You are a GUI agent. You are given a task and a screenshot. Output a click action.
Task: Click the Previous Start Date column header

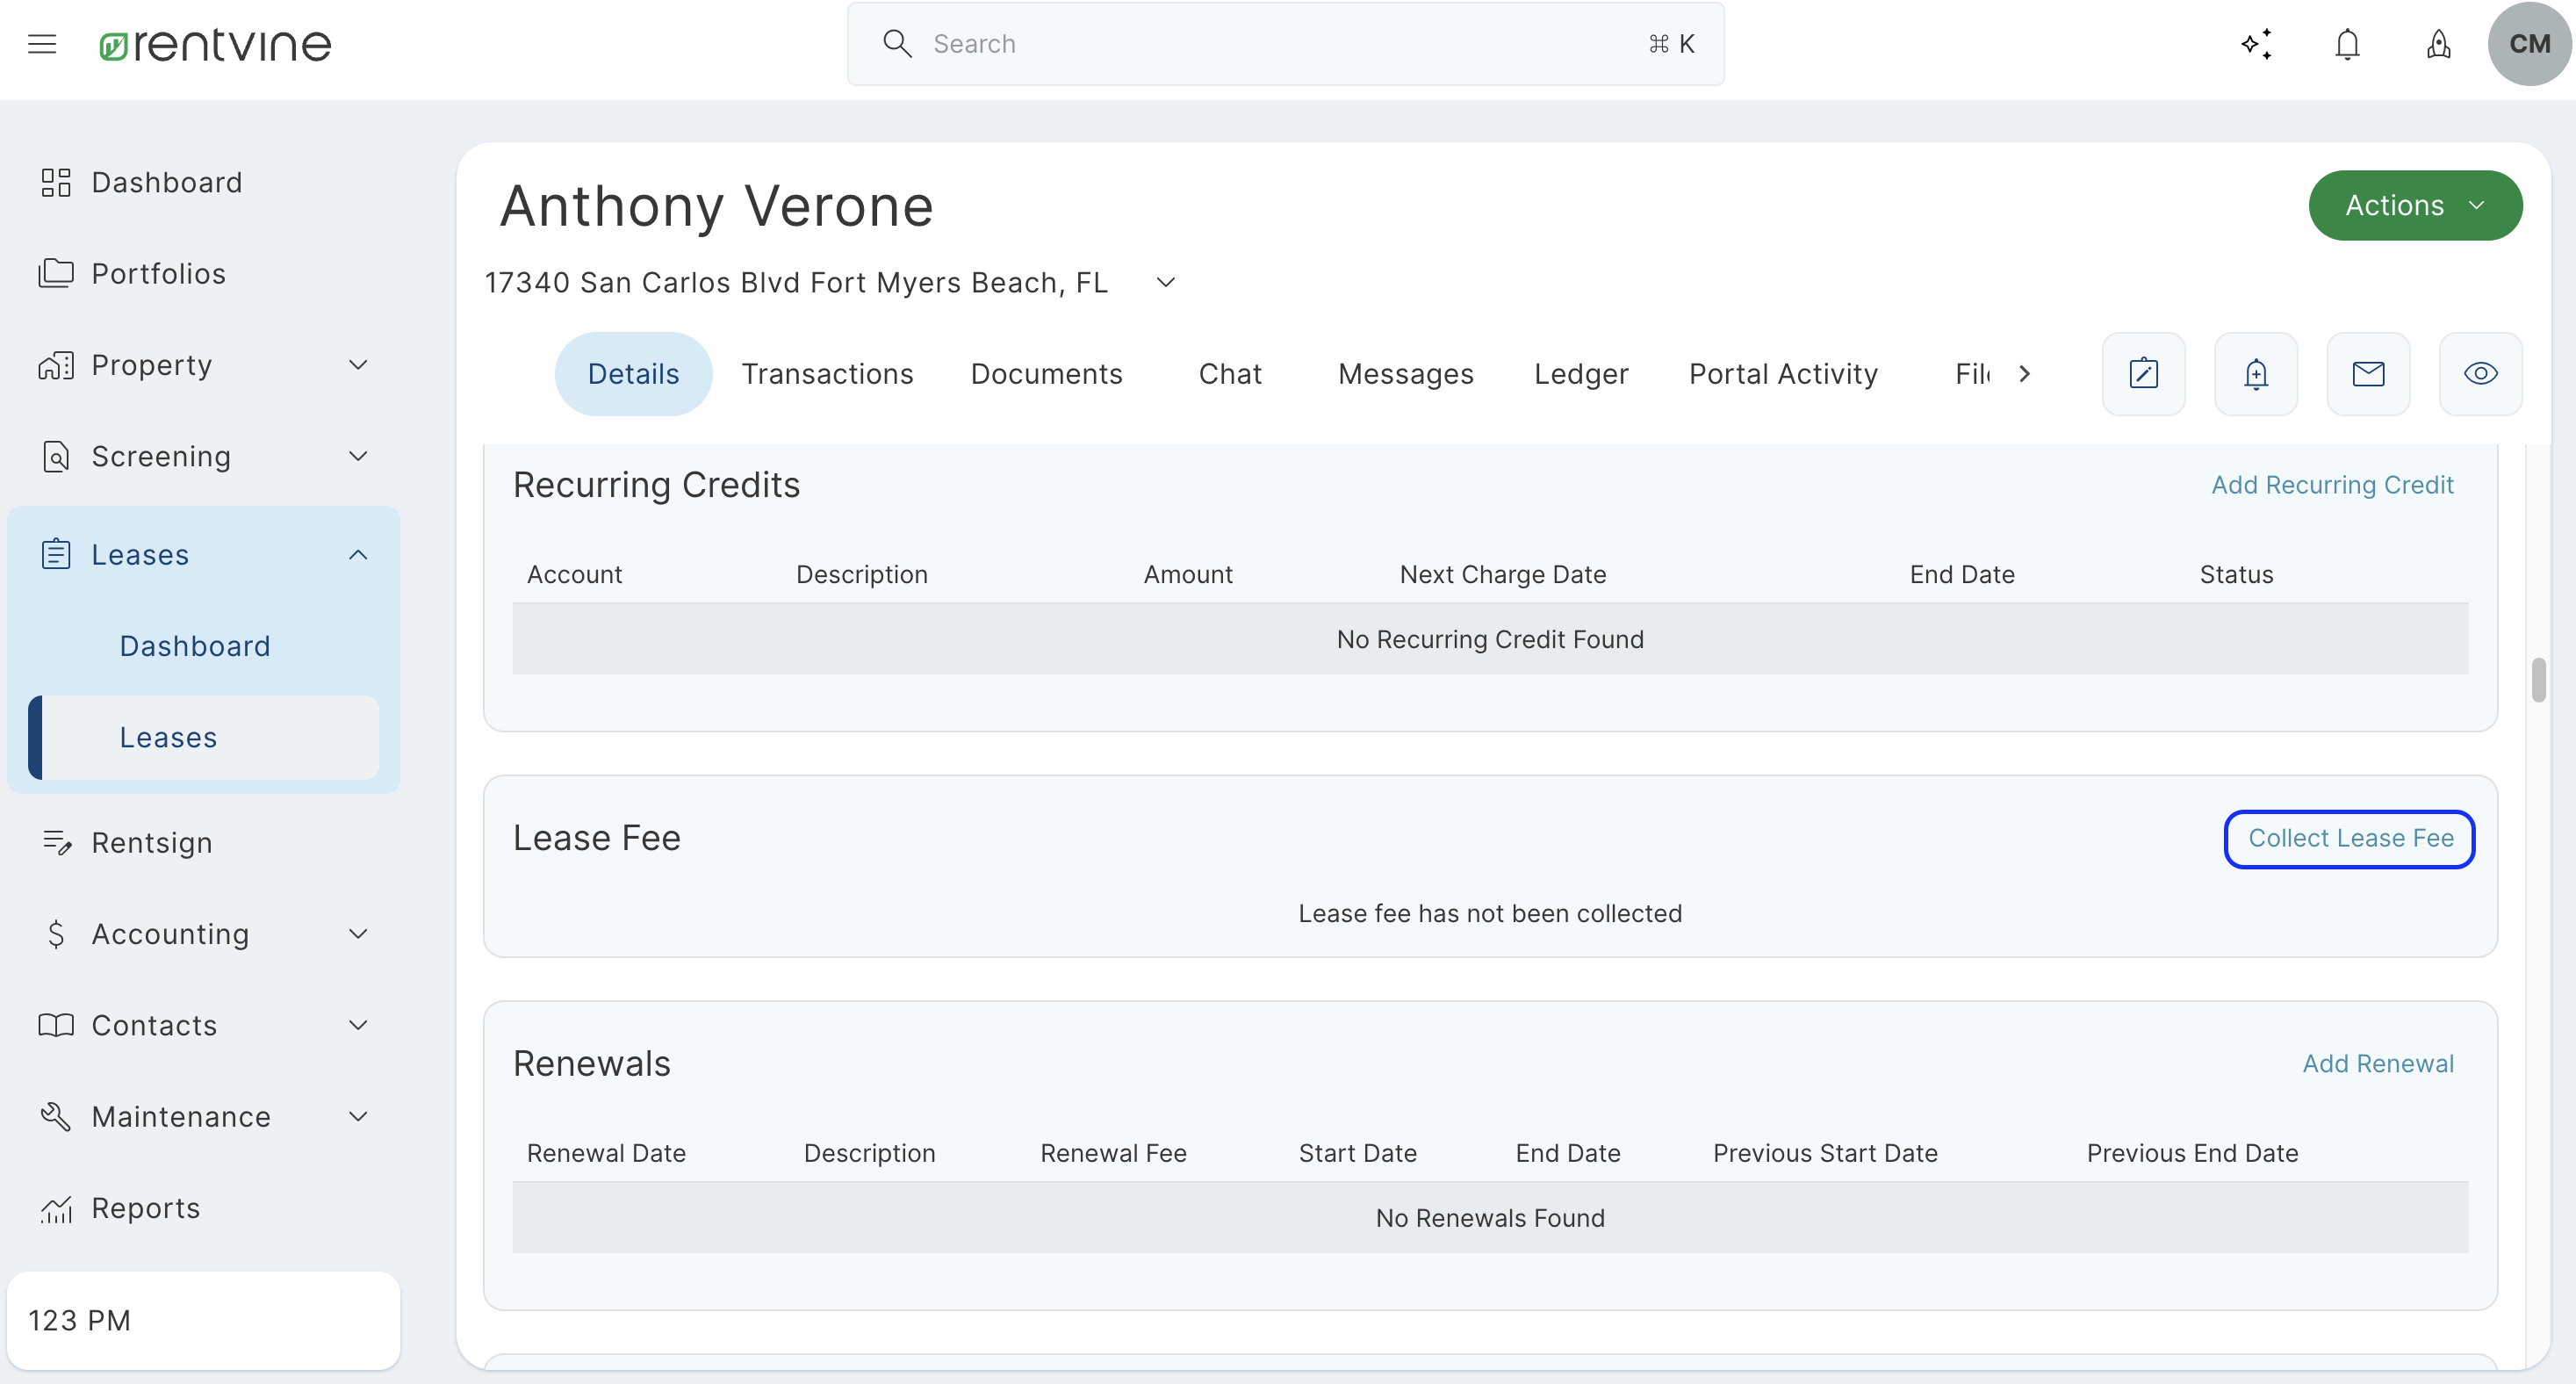[x=1825, y=1153]
